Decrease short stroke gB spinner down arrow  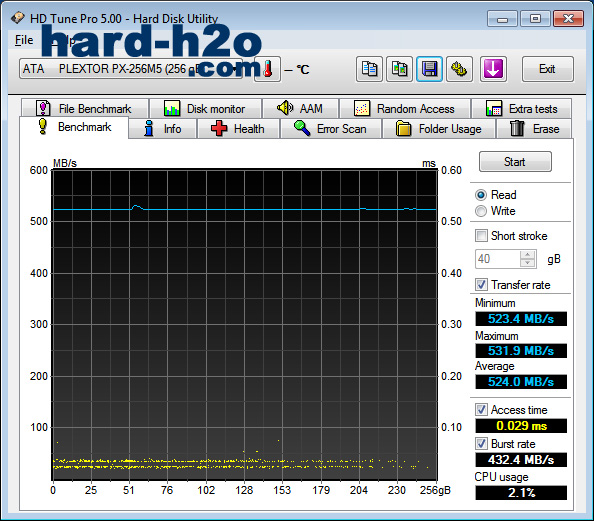coord(528,263)
